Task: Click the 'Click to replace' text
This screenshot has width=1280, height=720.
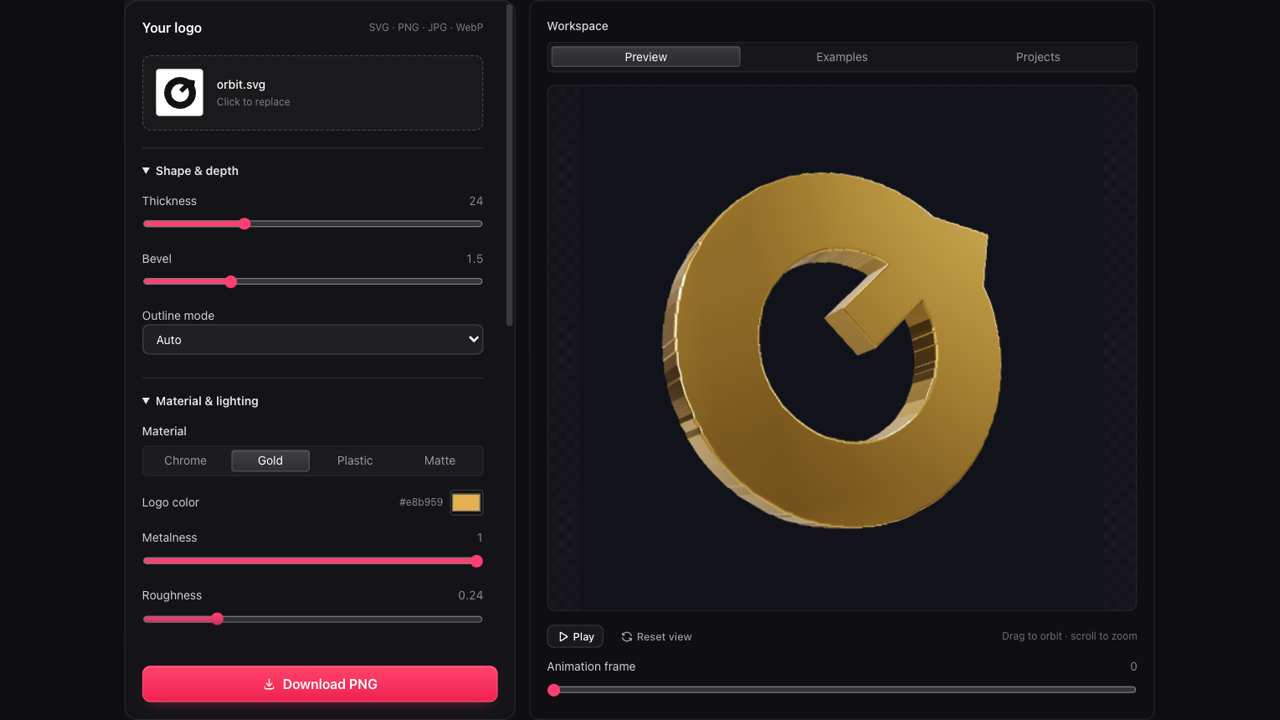Action: point(253,102)
